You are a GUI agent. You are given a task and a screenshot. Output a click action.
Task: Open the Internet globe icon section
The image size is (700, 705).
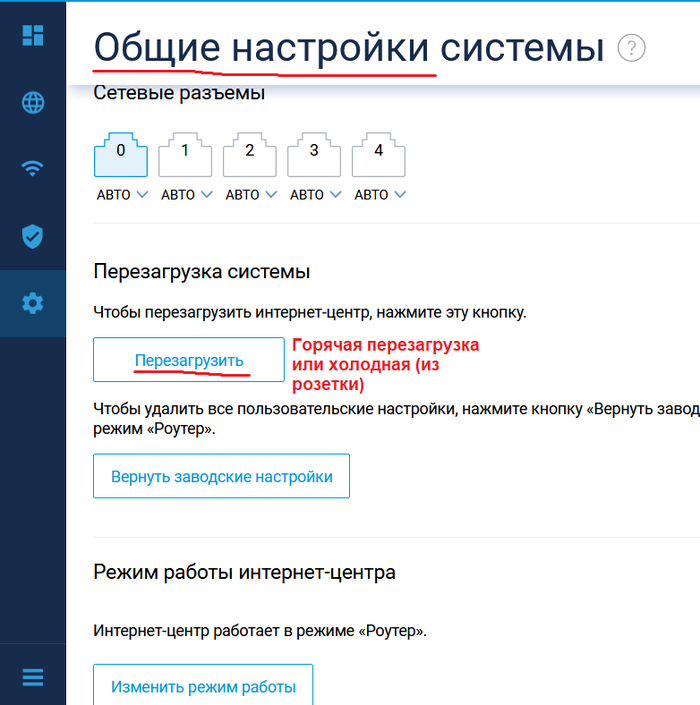pos(33,102)
